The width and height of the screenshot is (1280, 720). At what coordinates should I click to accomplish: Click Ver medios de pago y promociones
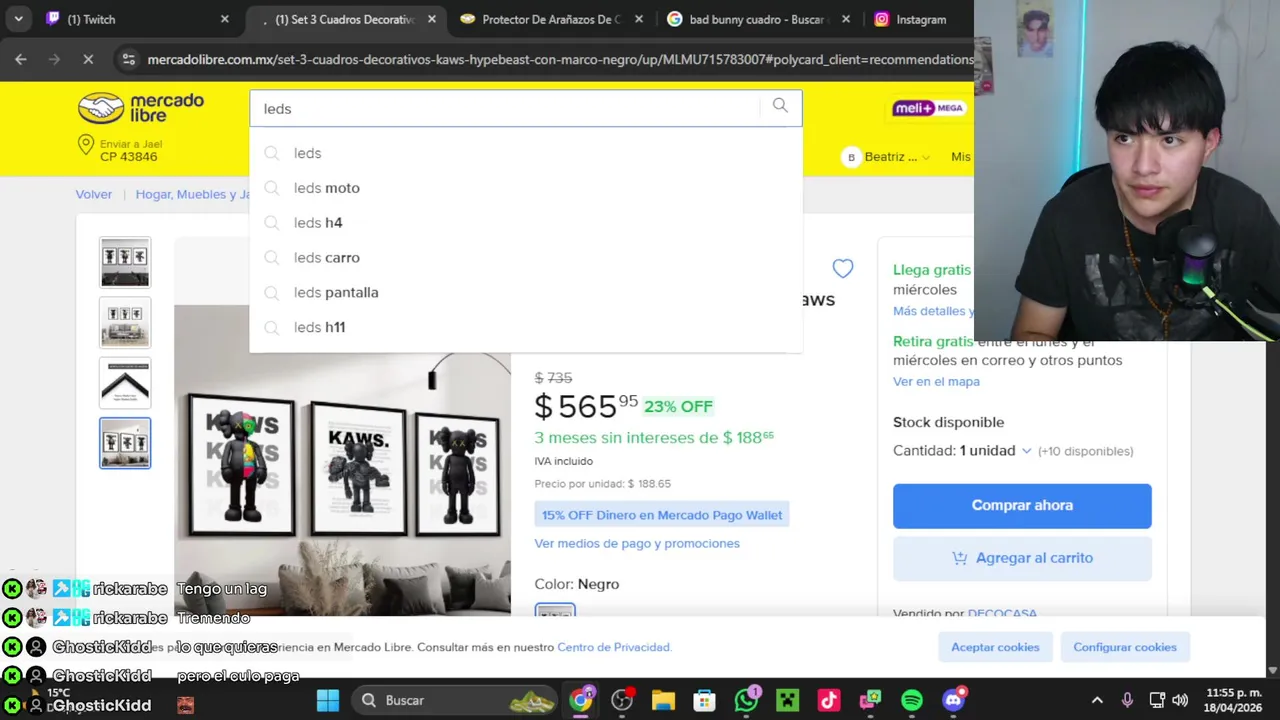pyautogui.click(x=637, y=543)
